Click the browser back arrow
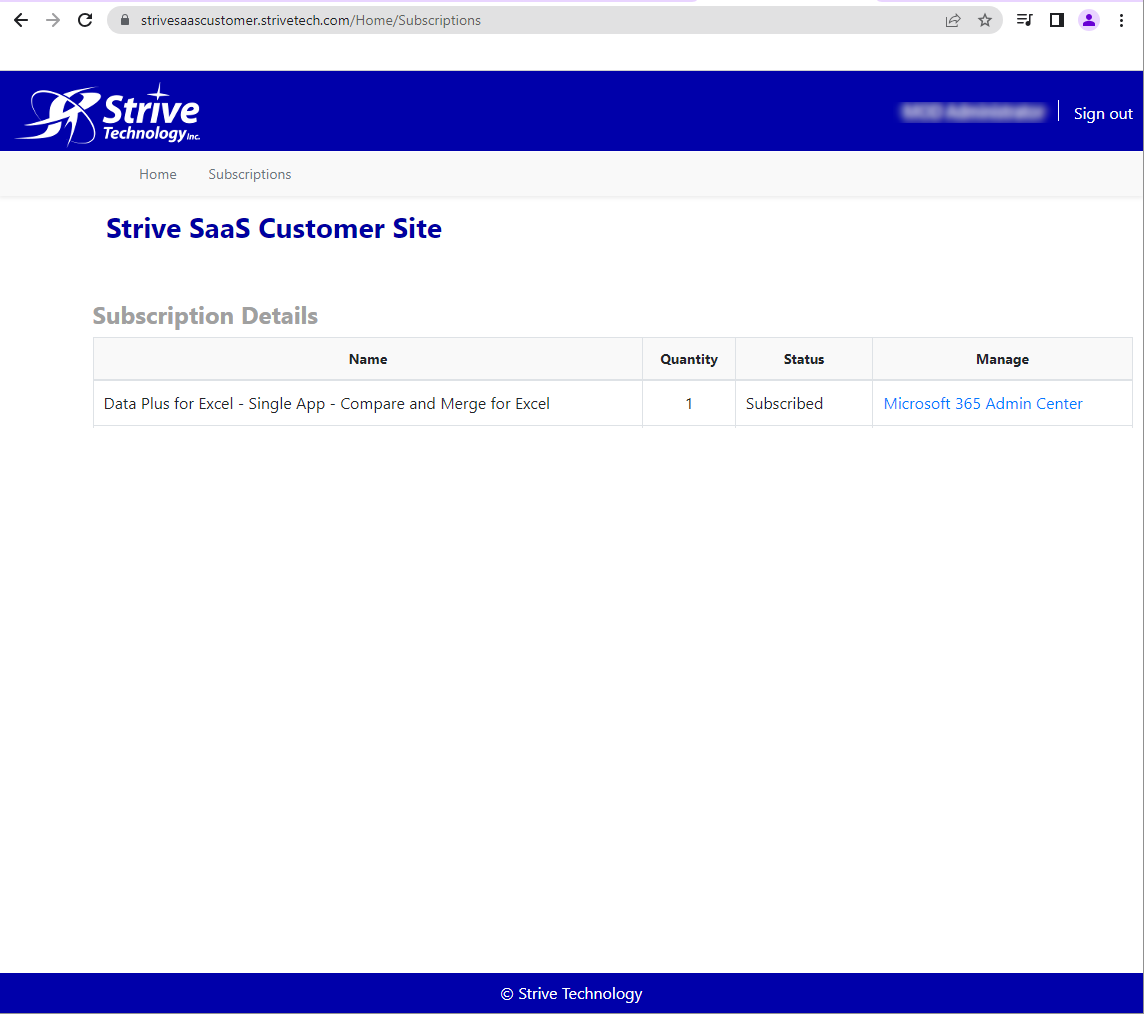The image size is (1144, 1014). [20, 20]
